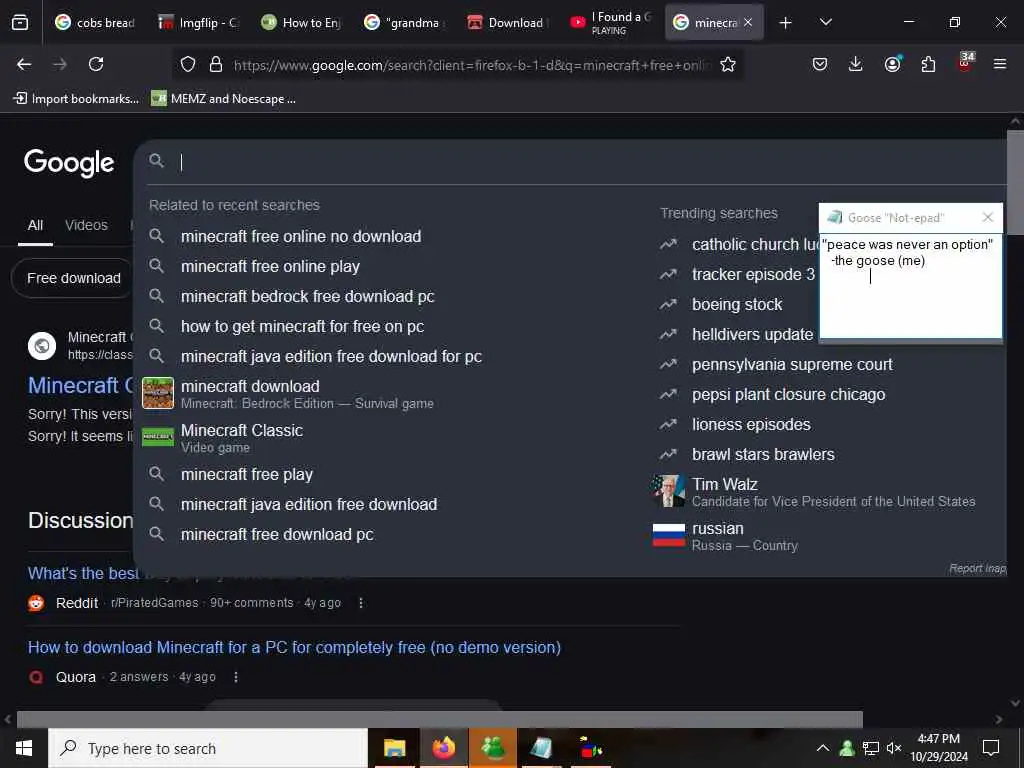Screen dimensions: 1024x768
Task: Toggle muted volume tray icon
Action: (x=894, y=748)
